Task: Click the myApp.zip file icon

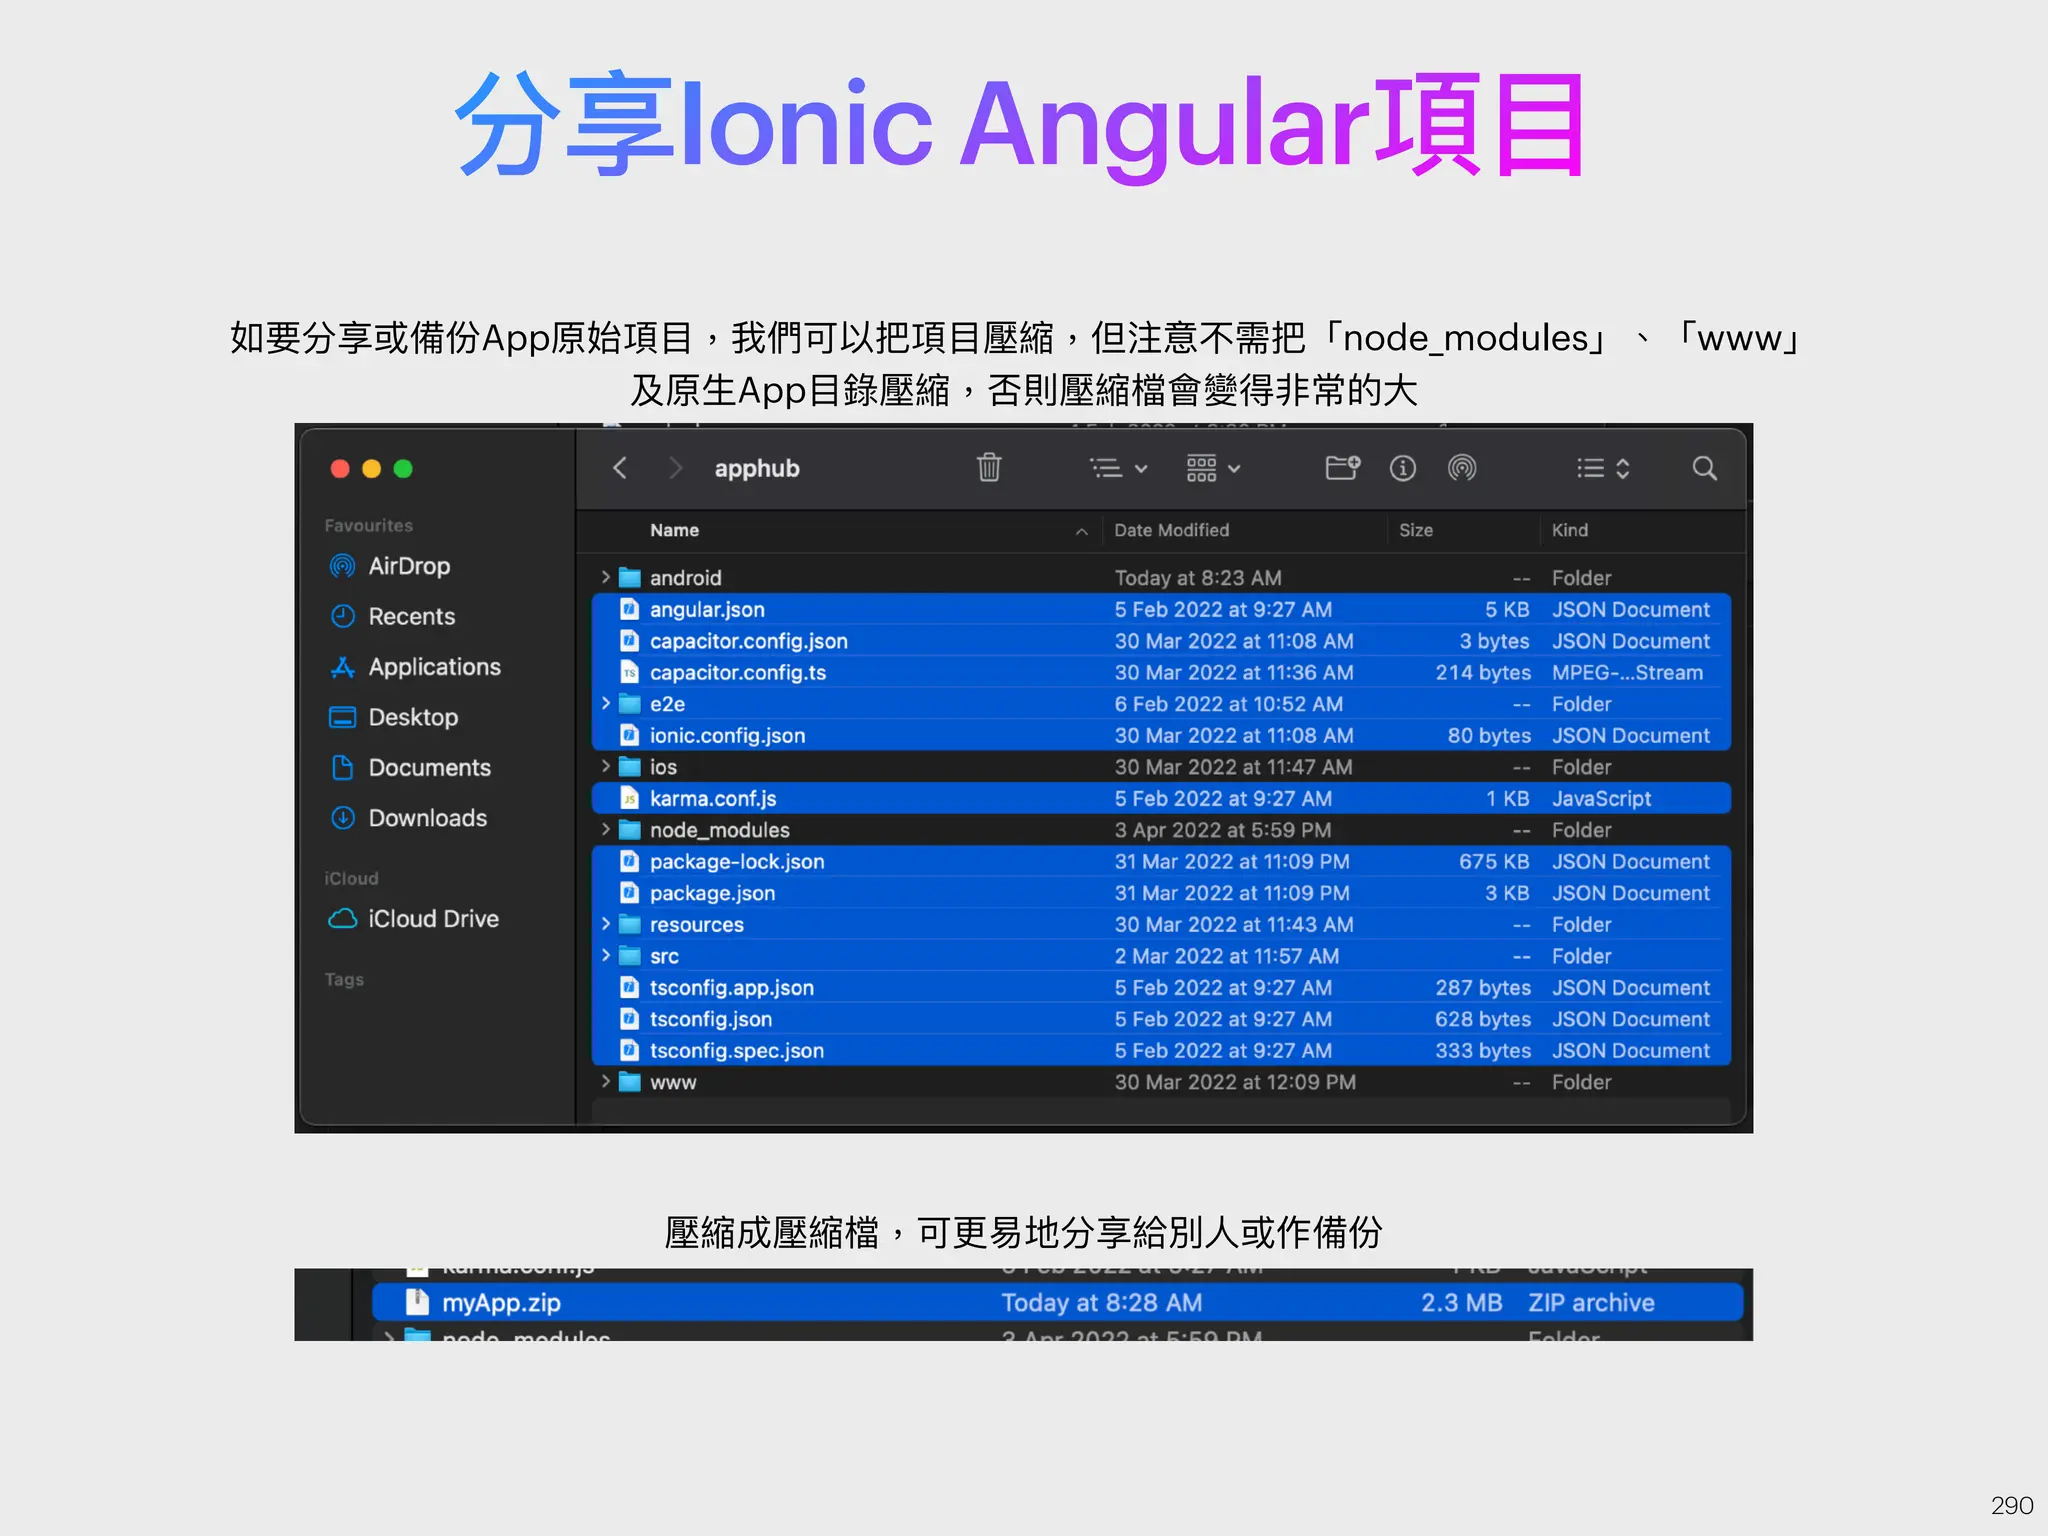Action: (x=416, y=1302)
